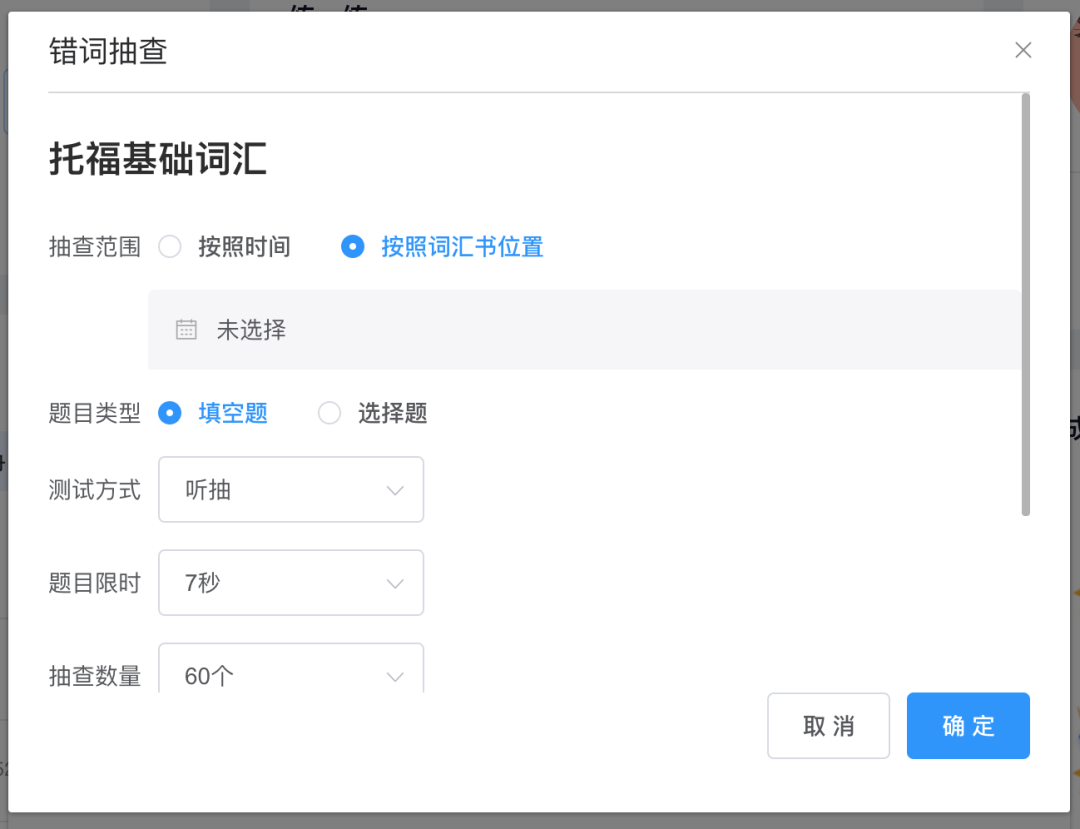
Task: Open the 听抽 test mode selector
Action: click(x=291, y=490)
